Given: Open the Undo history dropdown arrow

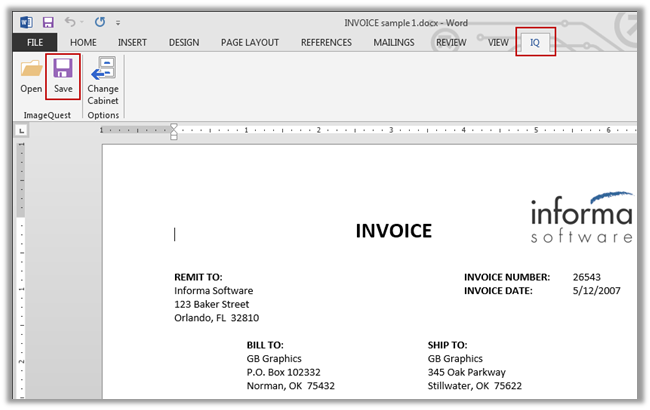Looking at the screenshot, I should 82,22.
